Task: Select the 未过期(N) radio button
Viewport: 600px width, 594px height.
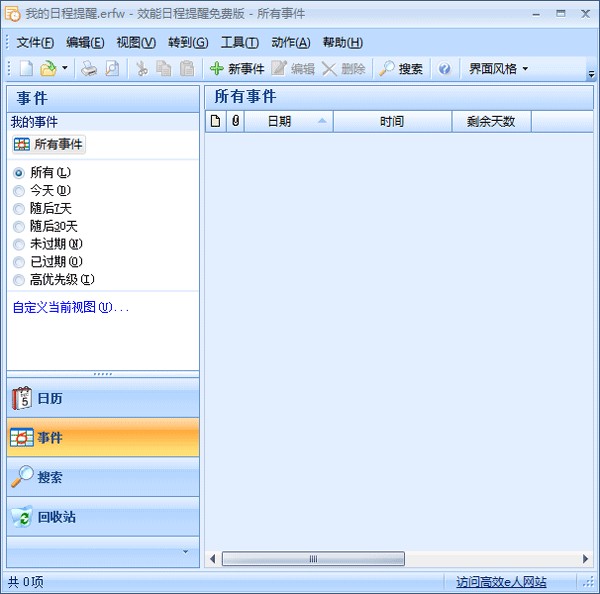Action: (x=48, y=244)
